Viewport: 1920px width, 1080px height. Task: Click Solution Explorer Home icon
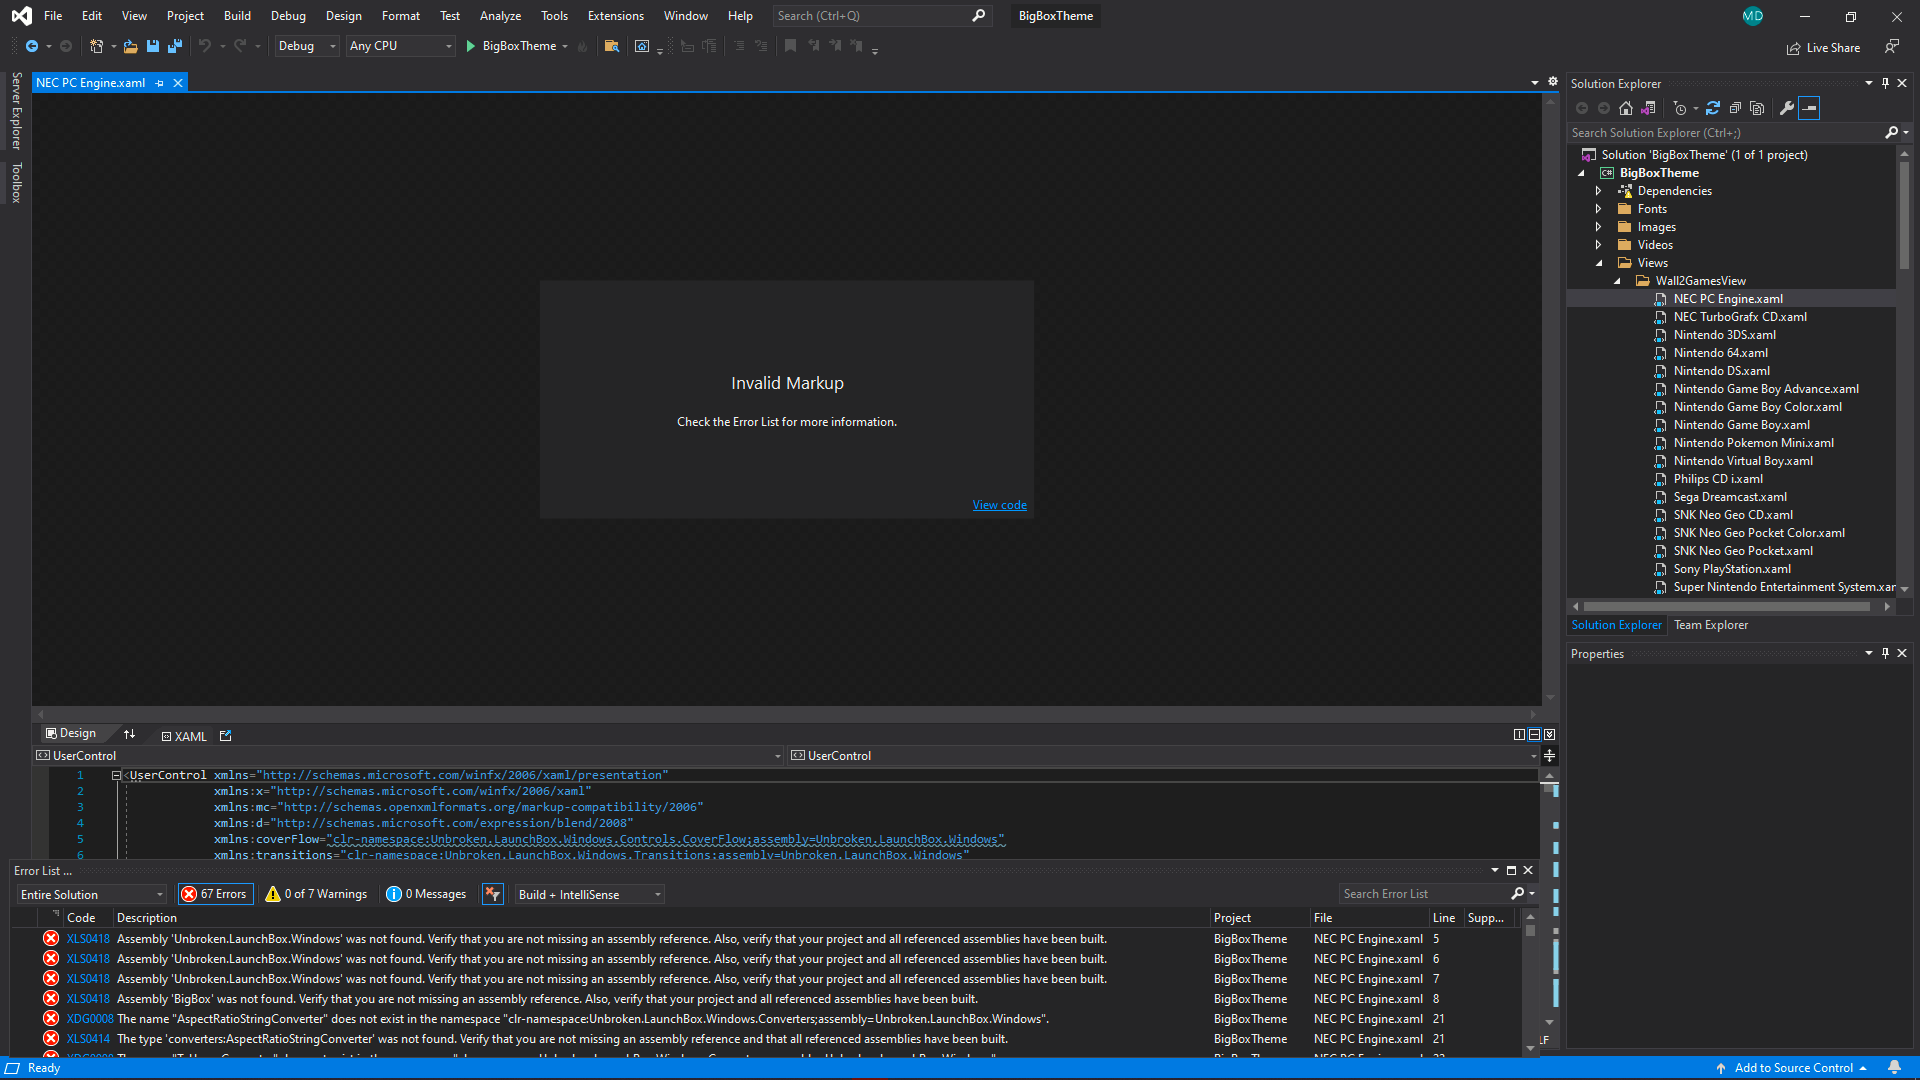pos(1626,108)
